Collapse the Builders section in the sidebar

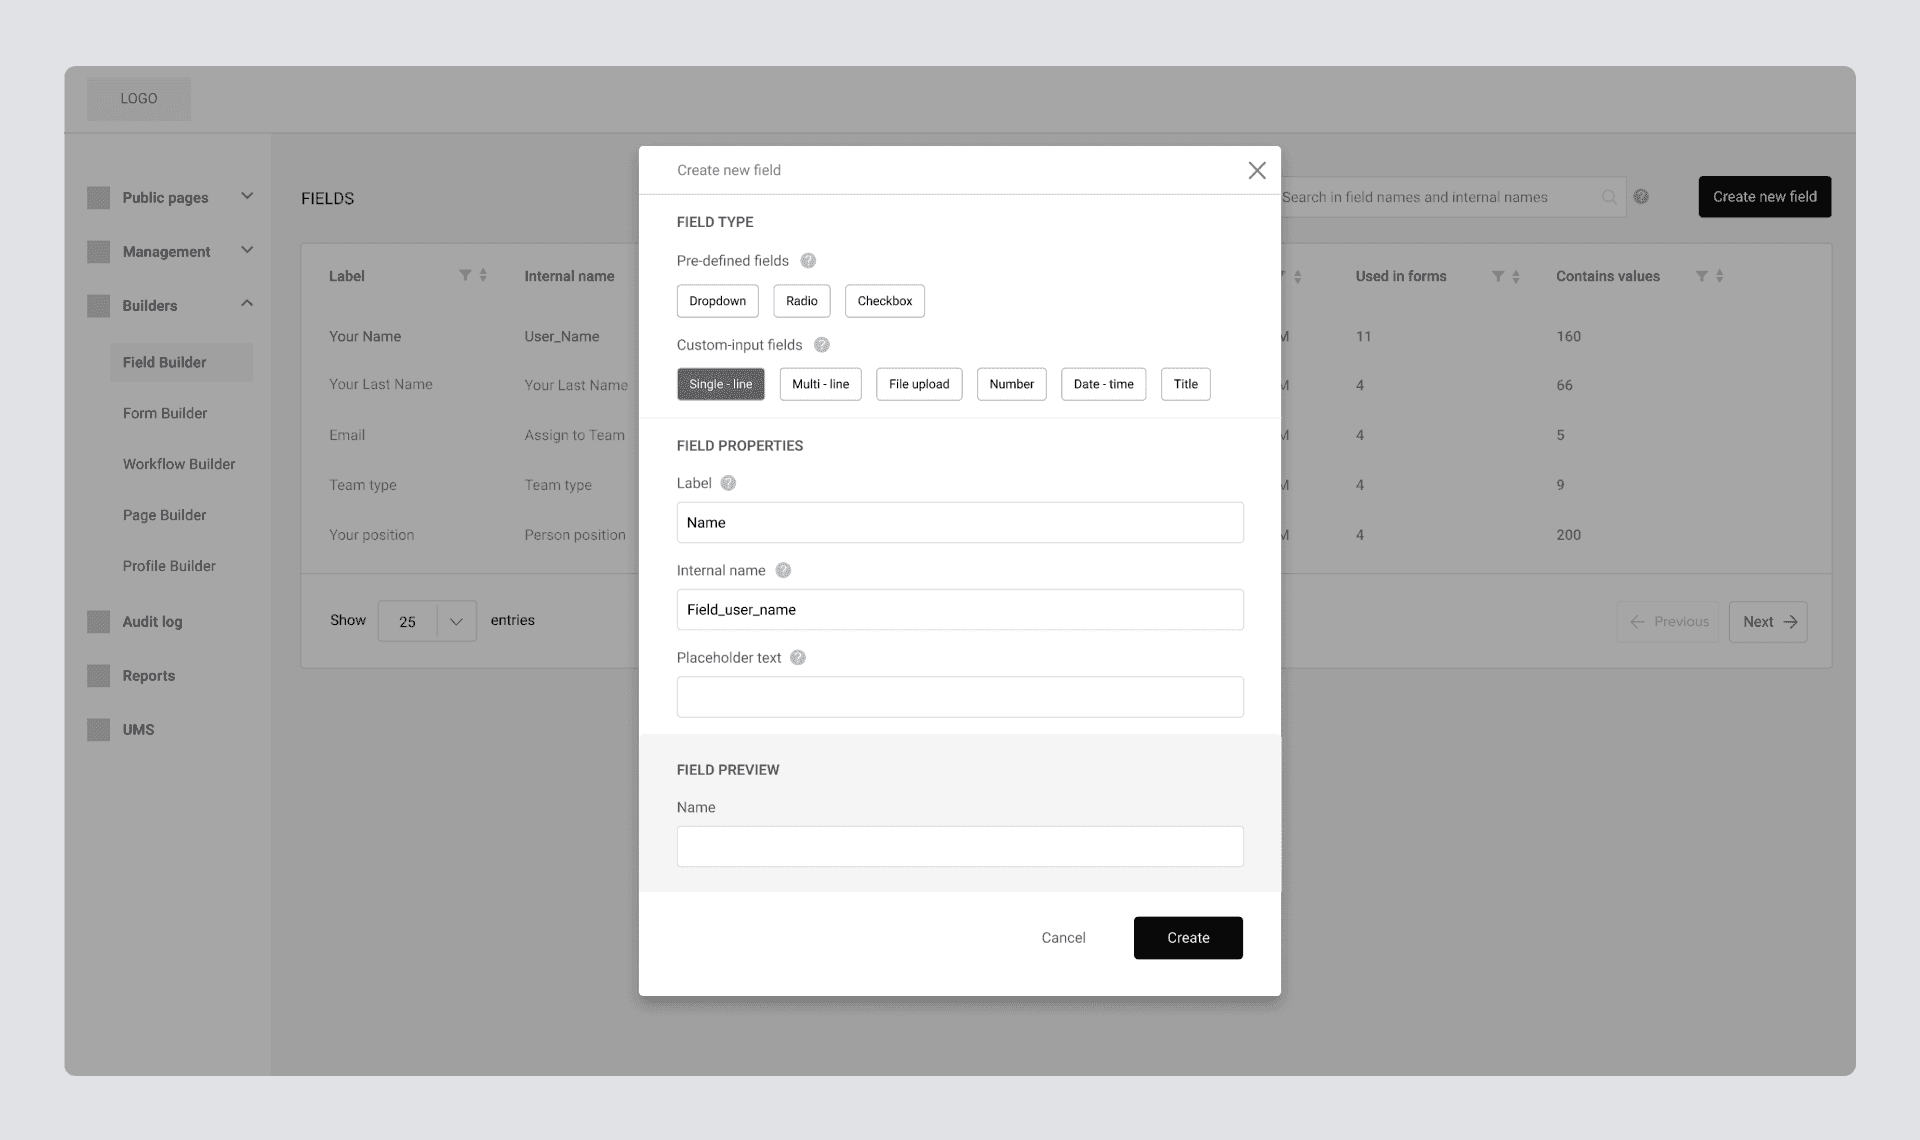point(247,304)
